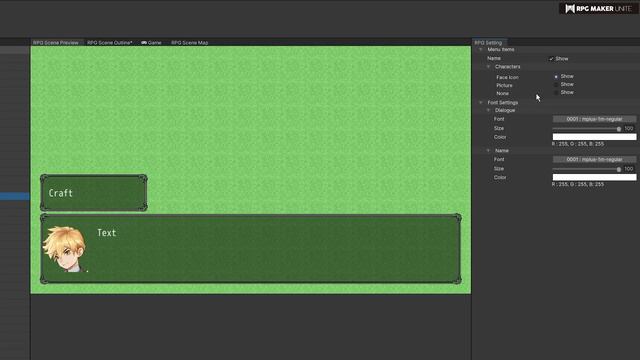
Task: Select the None Show radio button
Action: click(556, 93)
